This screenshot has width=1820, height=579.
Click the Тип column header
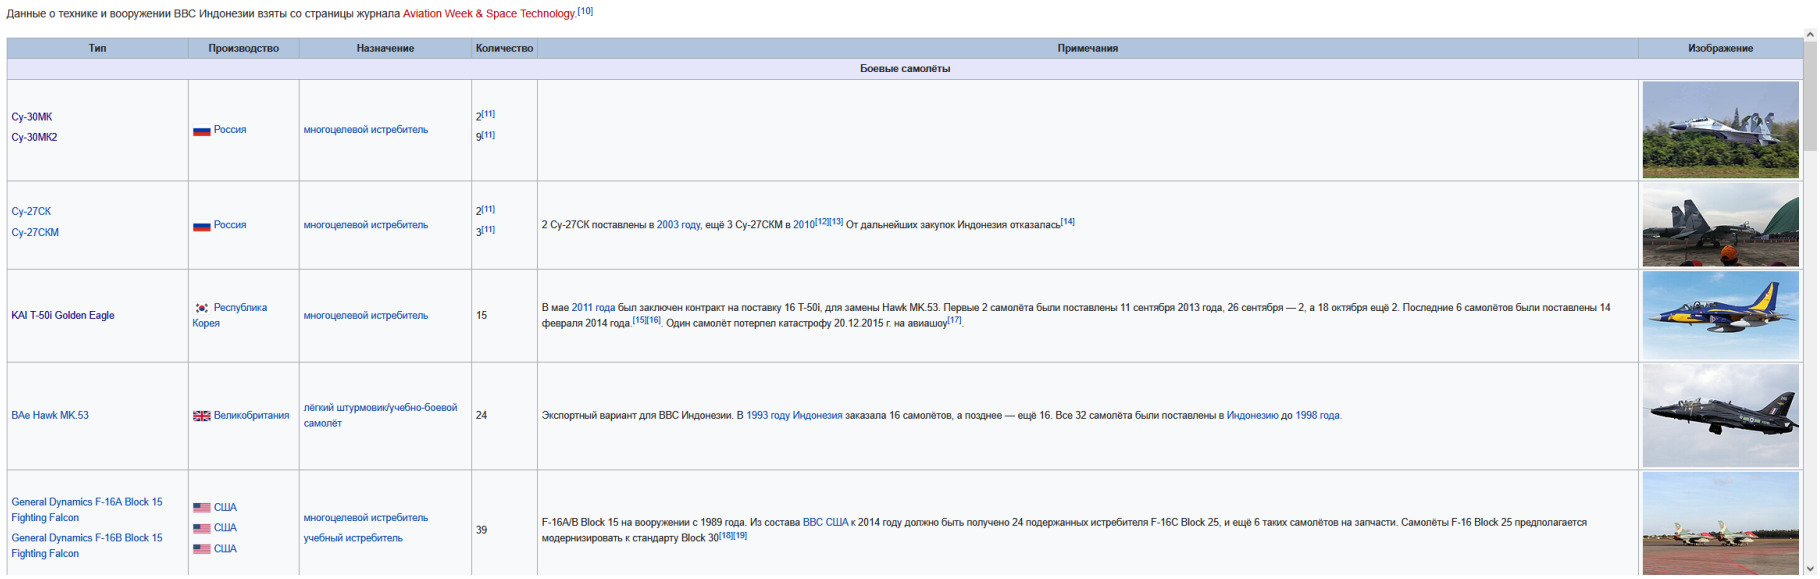[97, 48]
